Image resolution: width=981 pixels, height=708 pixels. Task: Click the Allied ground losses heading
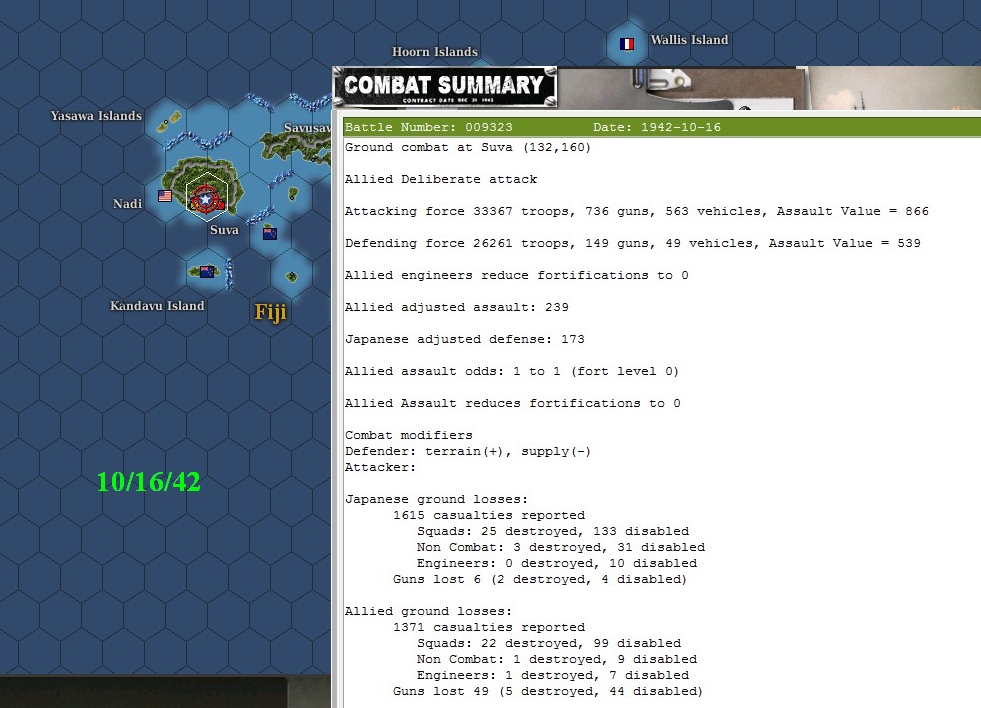(x=429, y=612)
